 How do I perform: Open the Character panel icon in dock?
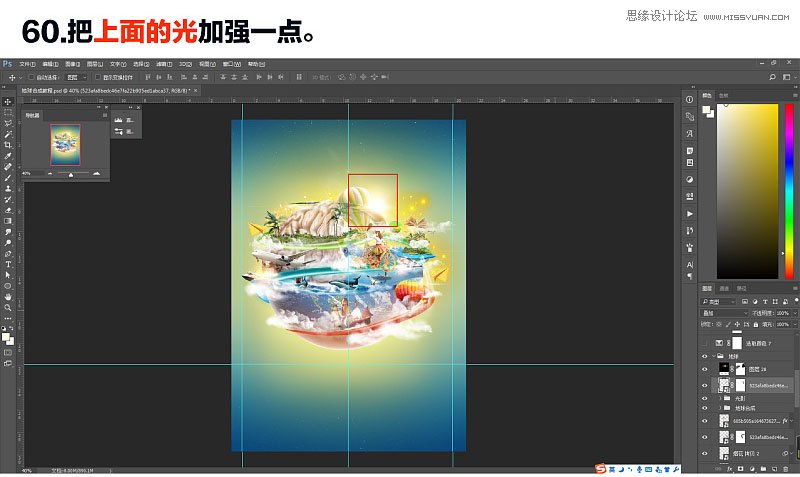tap(689, 265)
